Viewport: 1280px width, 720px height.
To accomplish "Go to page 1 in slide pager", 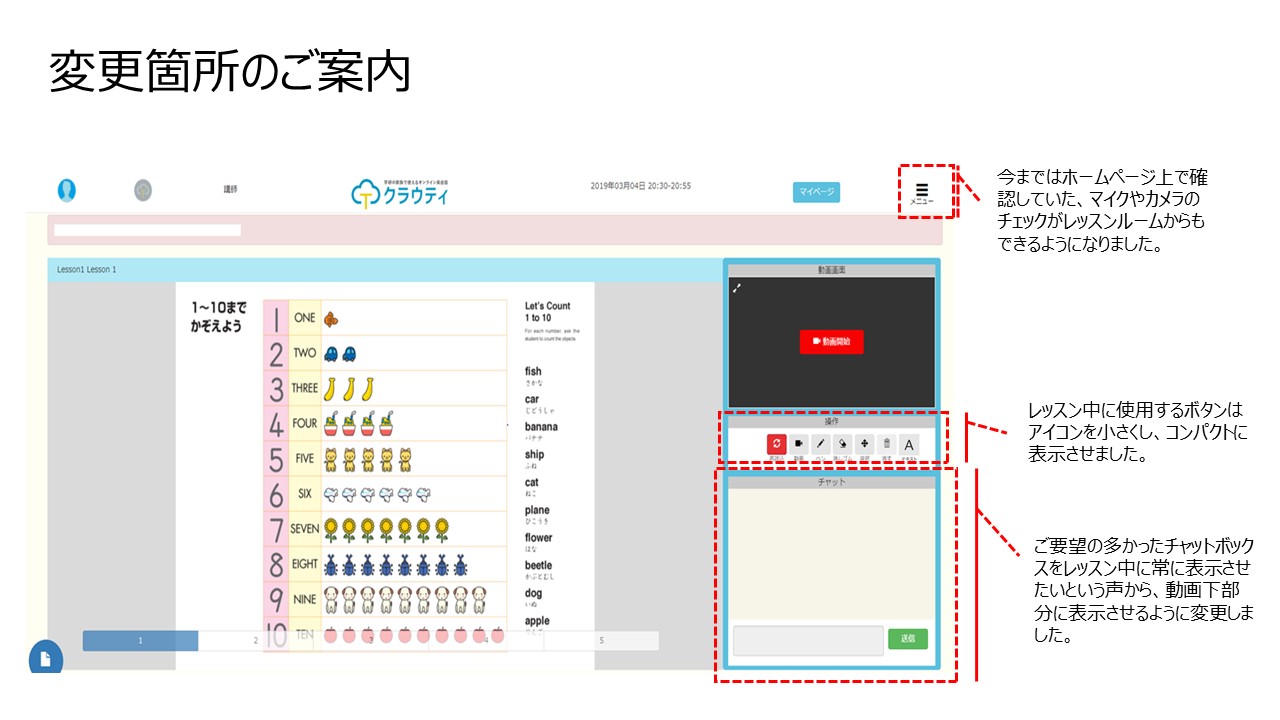I will [140, 641].
